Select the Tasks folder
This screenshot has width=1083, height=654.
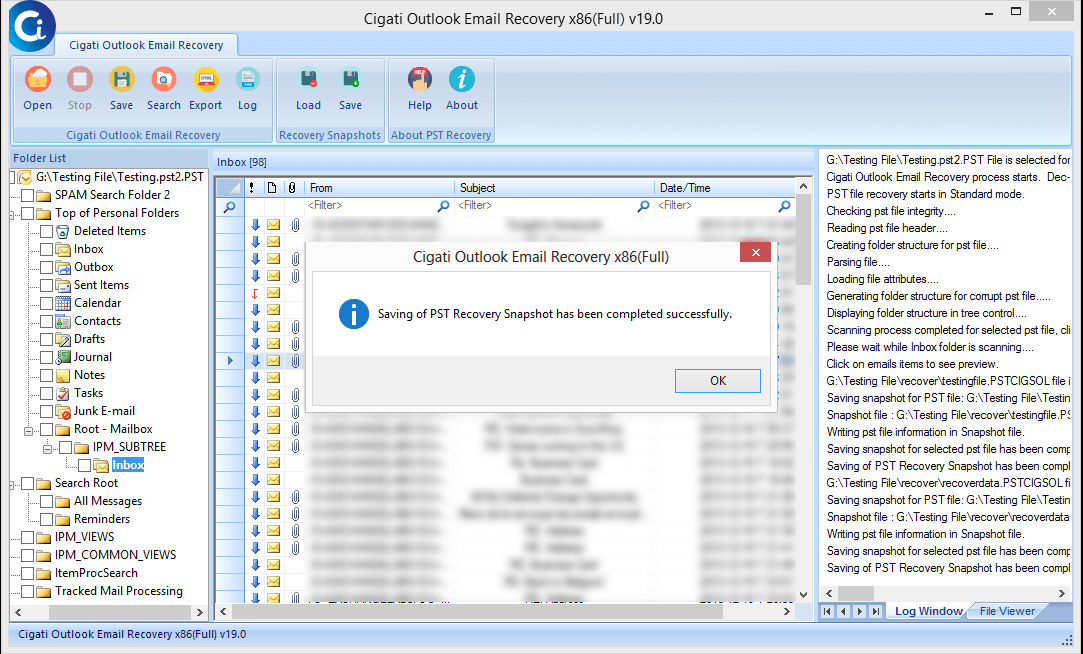[88, 393]
